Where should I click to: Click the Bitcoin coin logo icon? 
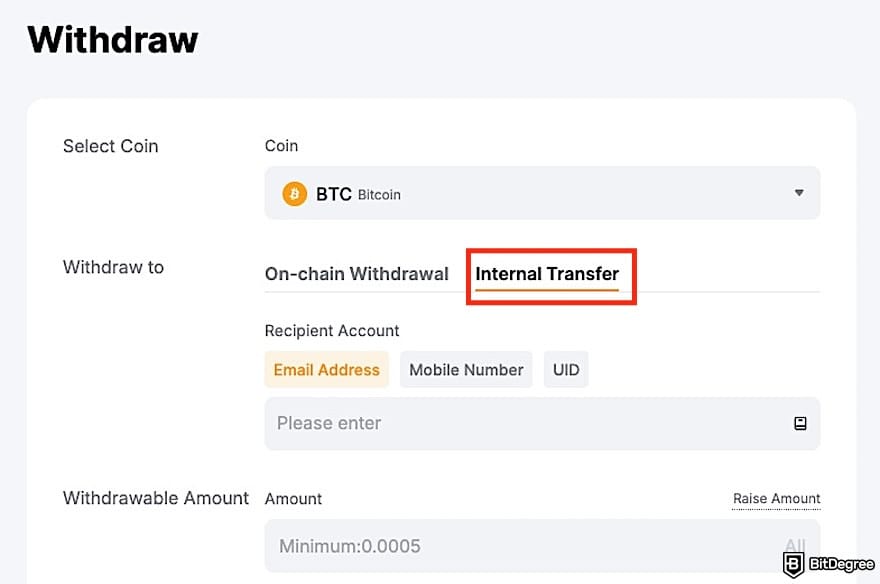(294, 193)
